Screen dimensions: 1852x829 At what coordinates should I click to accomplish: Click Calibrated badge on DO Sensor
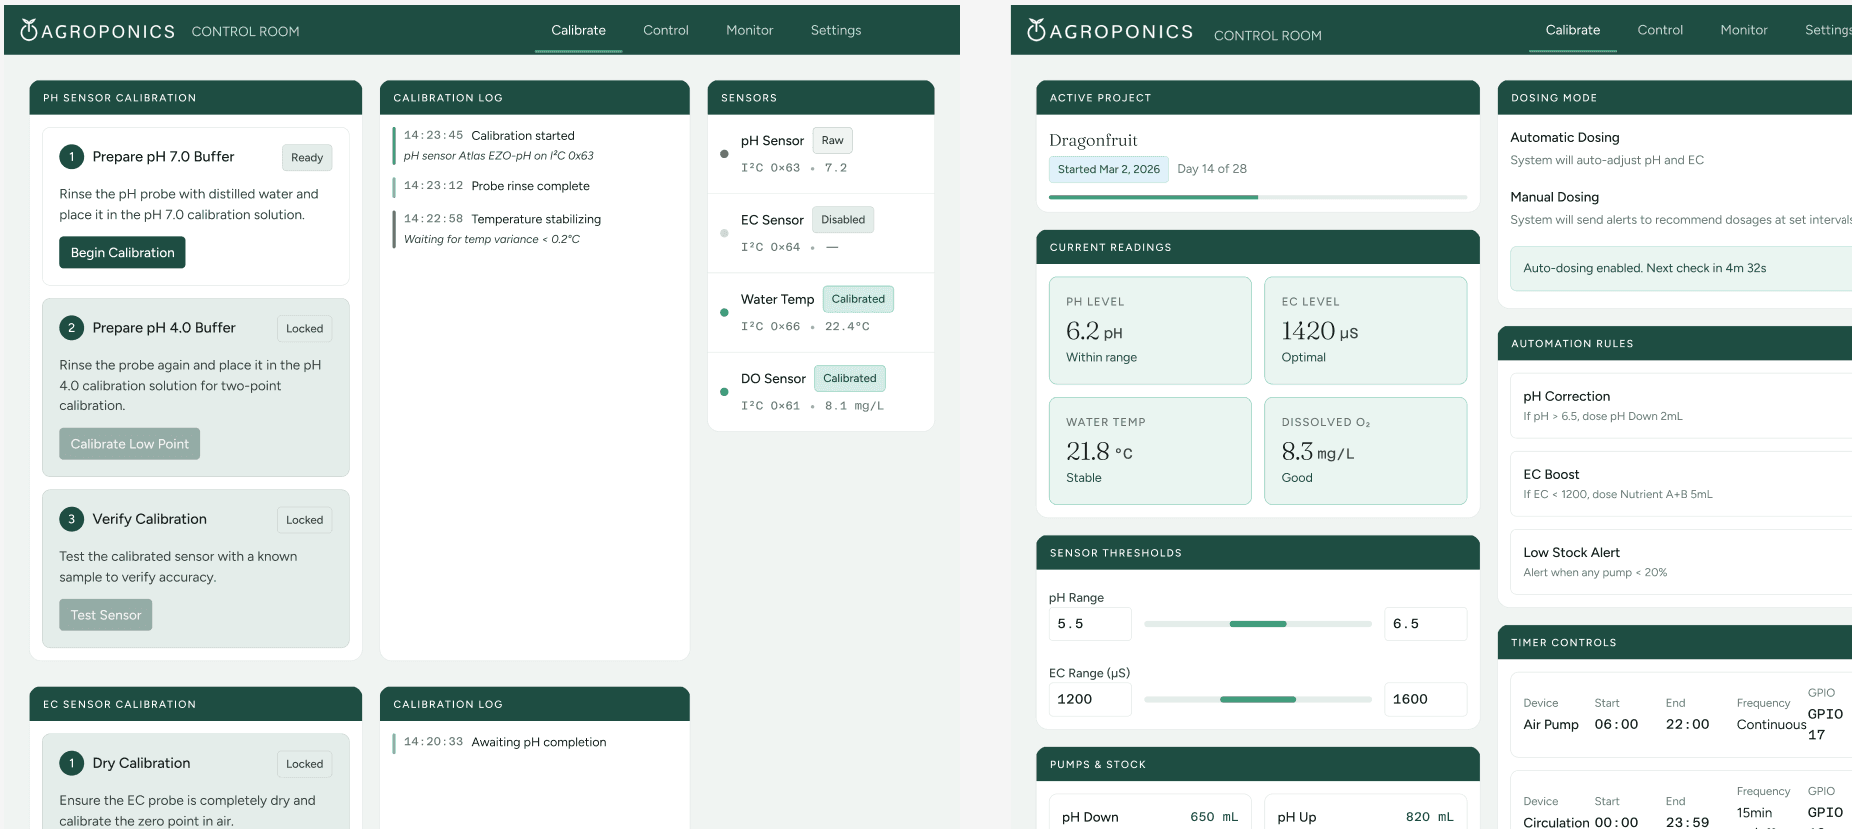[x=850, y=378]
